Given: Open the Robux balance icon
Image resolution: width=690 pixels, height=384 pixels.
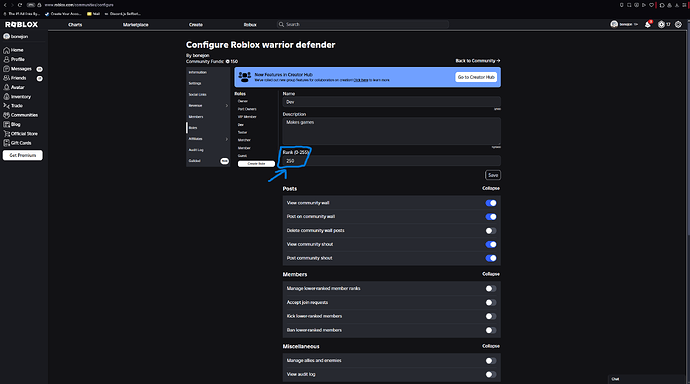Looking at the screenshot, I should [x=661, y=25].
